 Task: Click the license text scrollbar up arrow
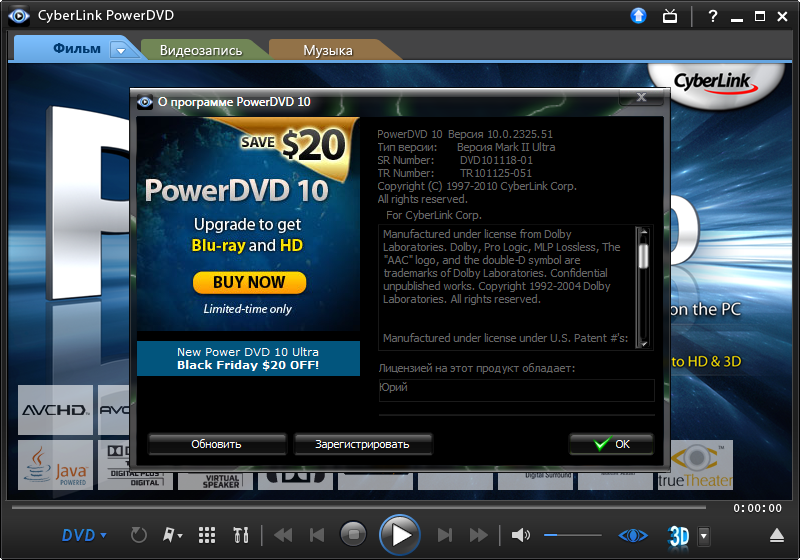643,232
